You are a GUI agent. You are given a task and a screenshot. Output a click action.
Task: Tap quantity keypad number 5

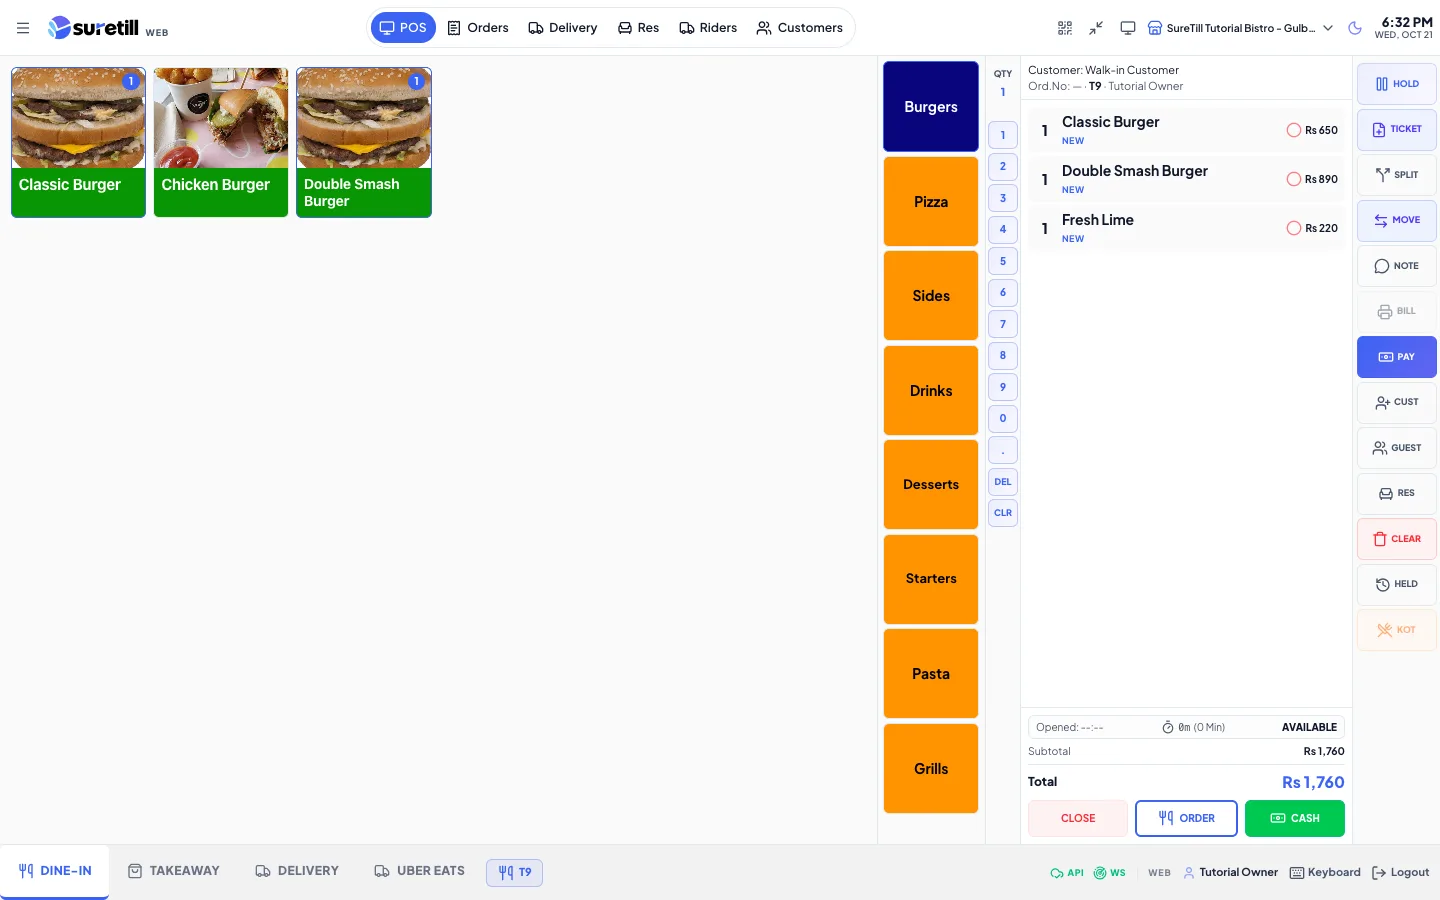(x=1003, y=261)
